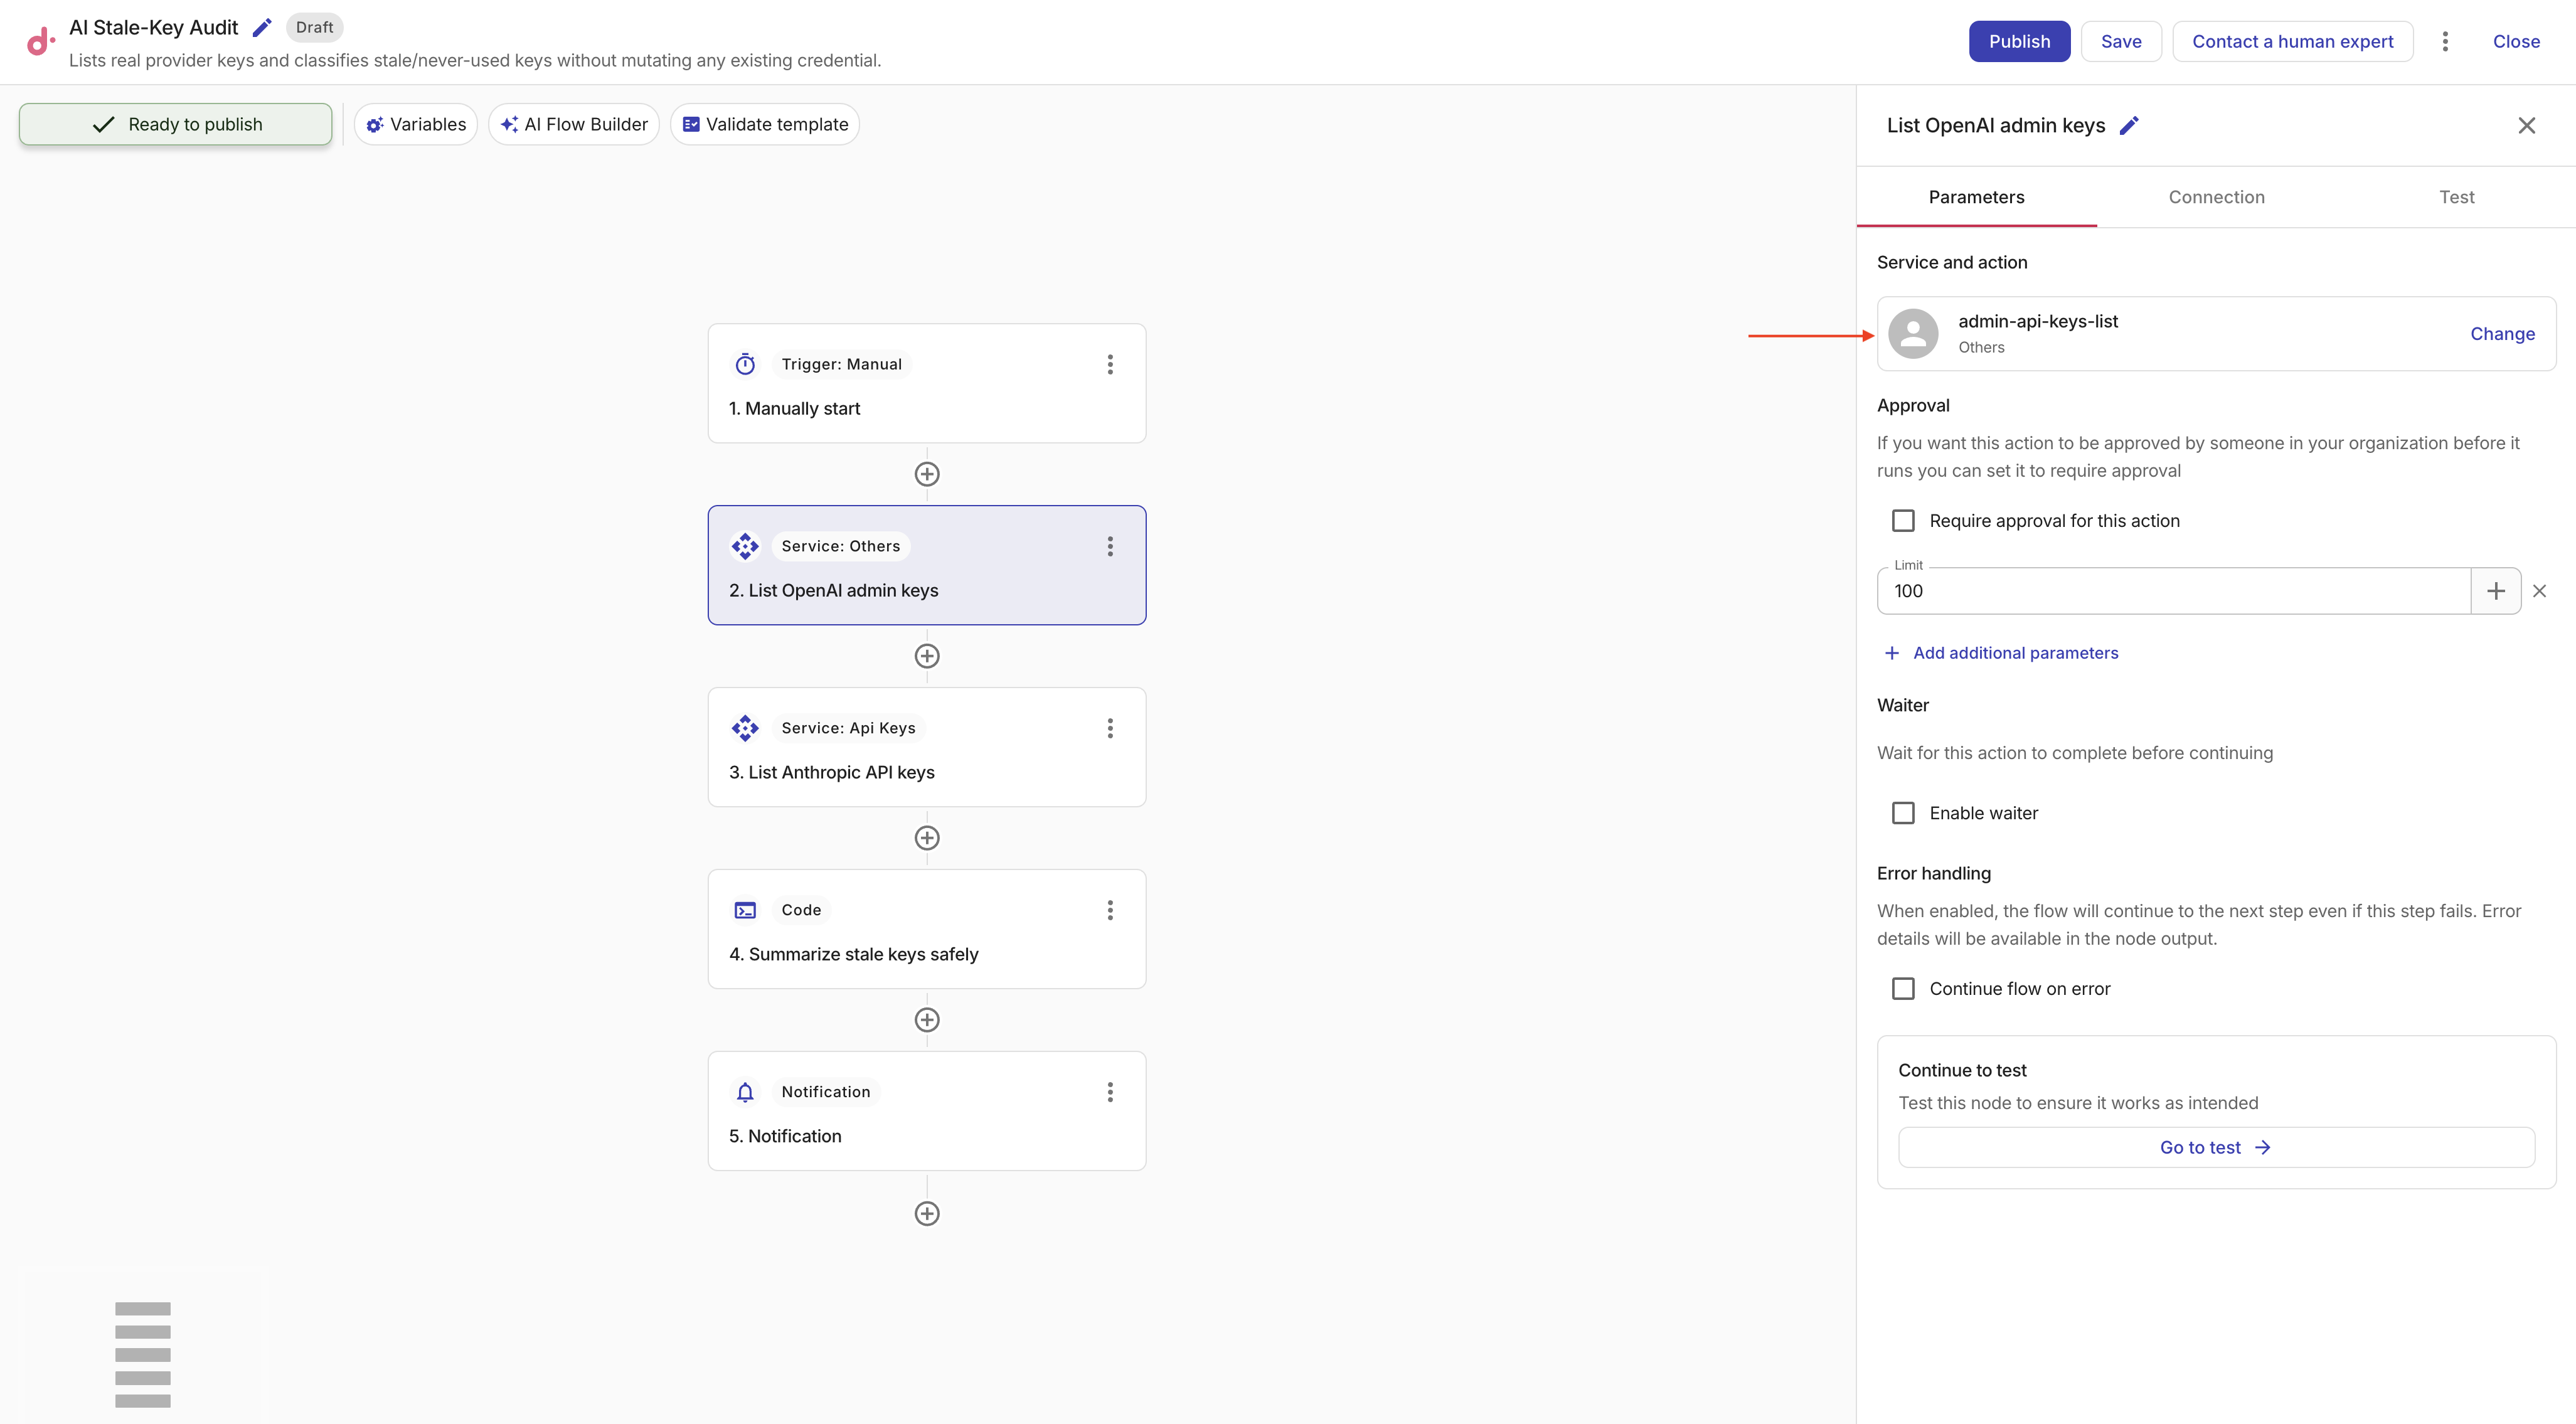Click Validate template
Screen dimensions: 2576x1424
pyautogui.click(x=765, y=124)
